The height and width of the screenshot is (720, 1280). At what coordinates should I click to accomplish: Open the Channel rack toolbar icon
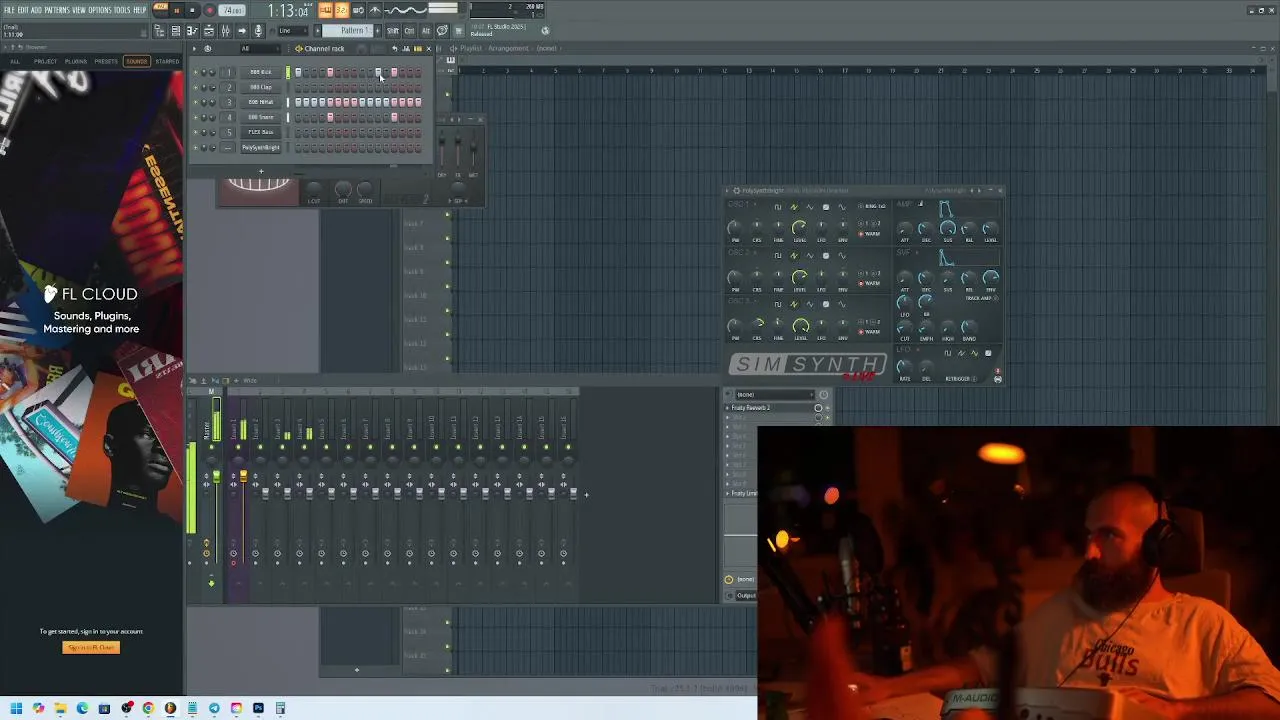(x=209, y=31)
